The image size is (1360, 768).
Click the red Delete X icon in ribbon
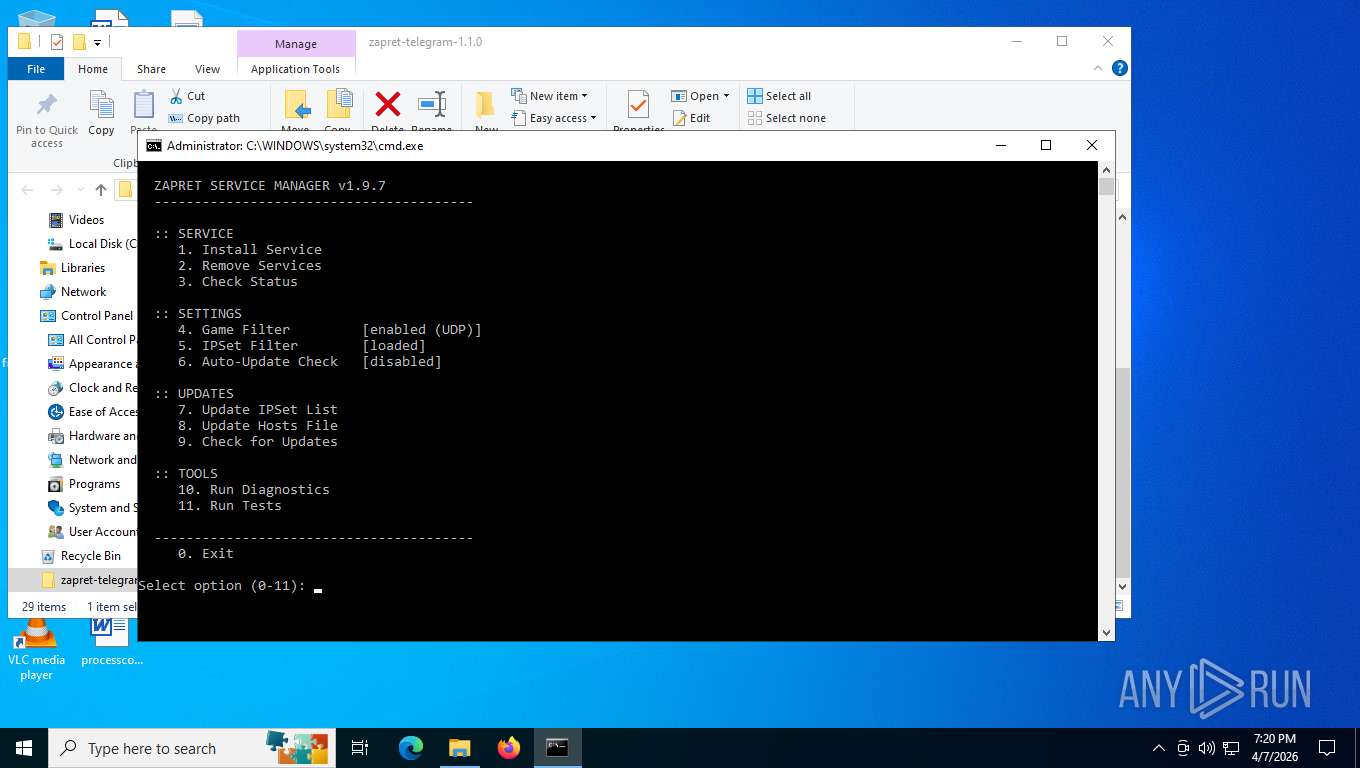click(x=387, y=104)
